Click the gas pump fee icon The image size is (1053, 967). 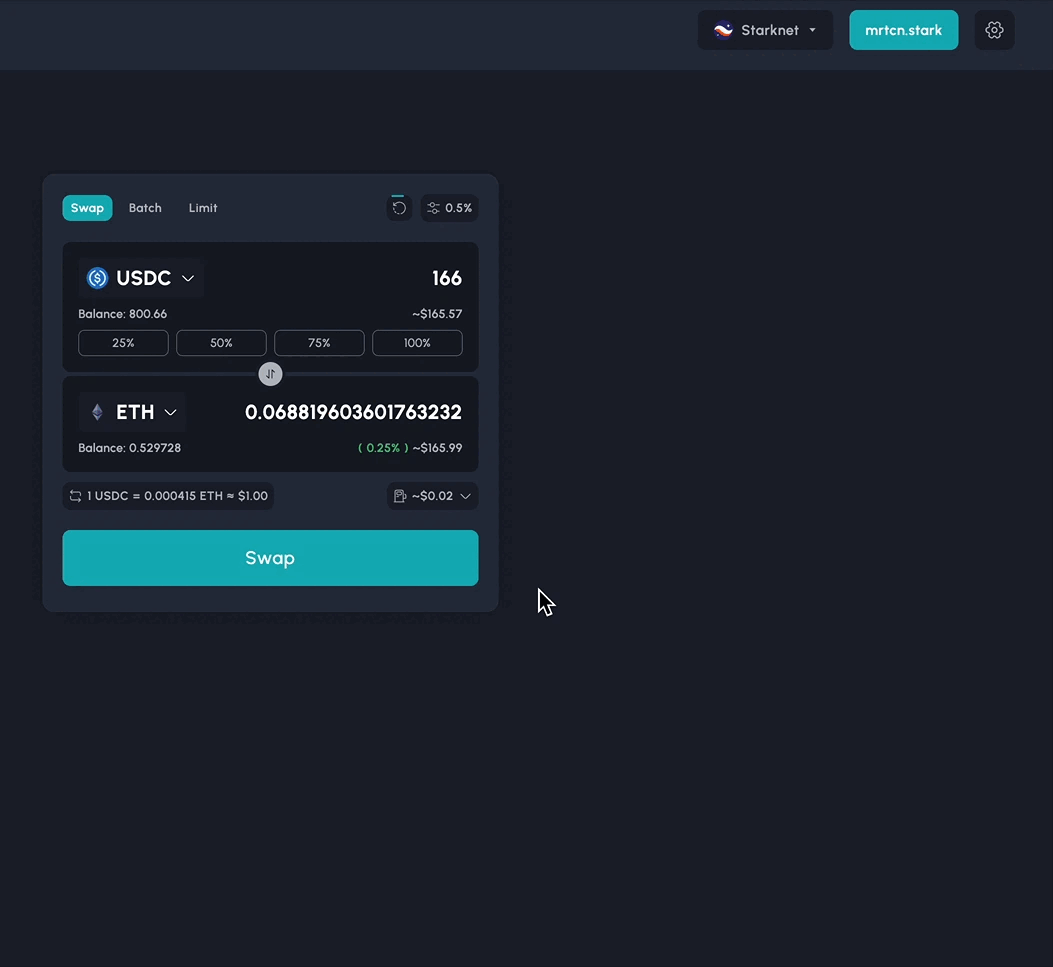click(400, 496)
